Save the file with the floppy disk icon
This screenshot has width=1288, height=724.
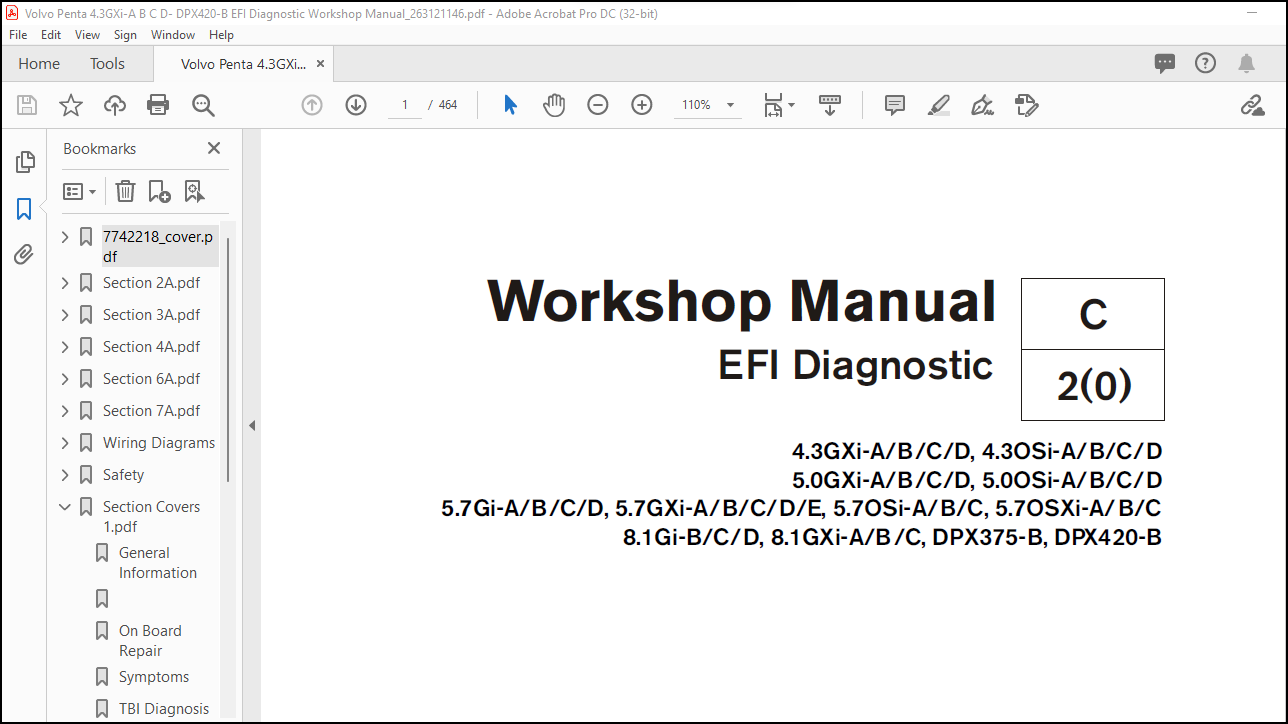click(x=27, y=105)
